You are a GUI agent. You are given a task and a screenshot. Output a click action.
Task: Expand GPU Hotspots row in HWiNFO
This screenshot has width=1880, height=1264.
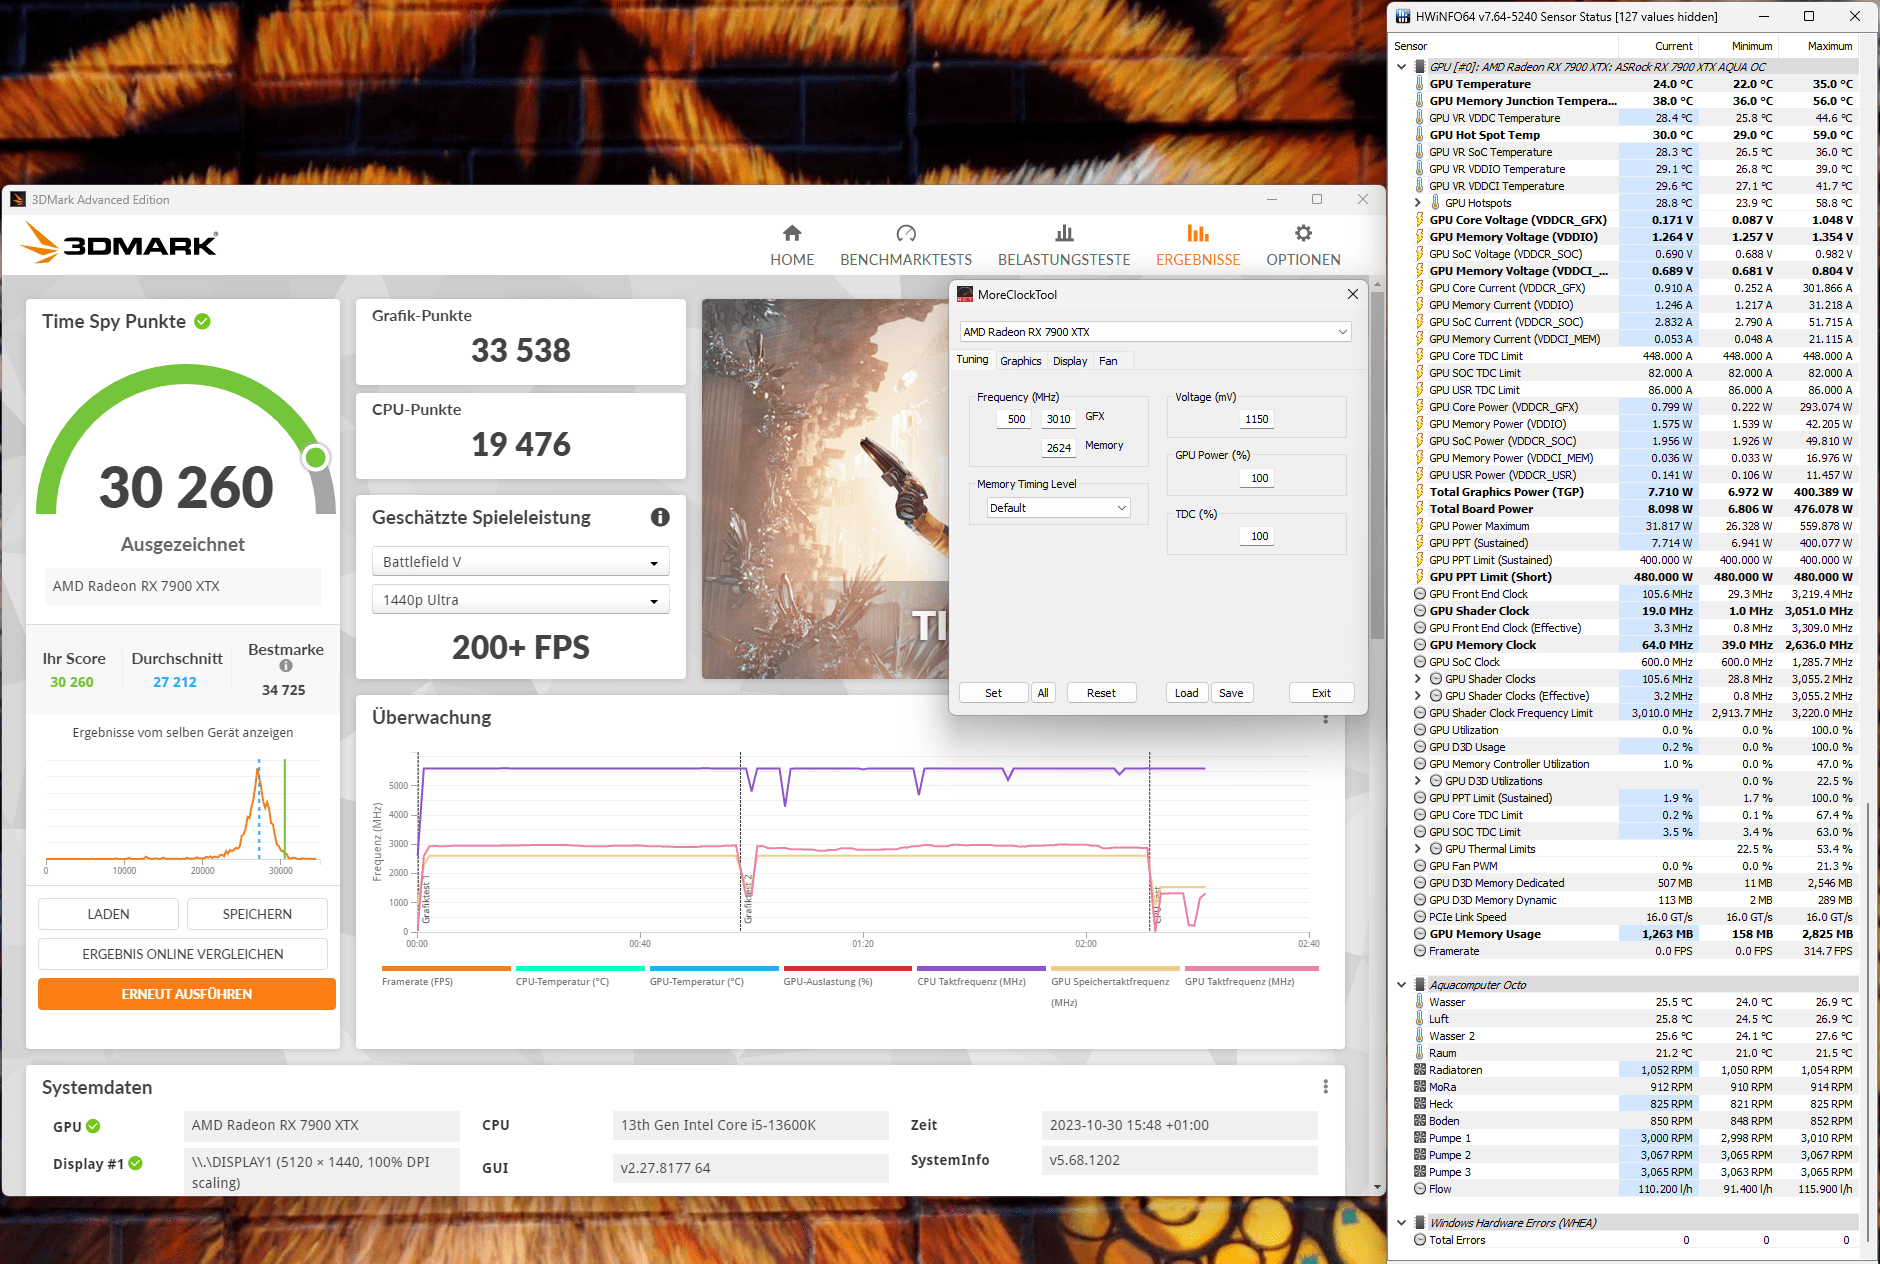pyautogui.click(x=1418, y=203)
